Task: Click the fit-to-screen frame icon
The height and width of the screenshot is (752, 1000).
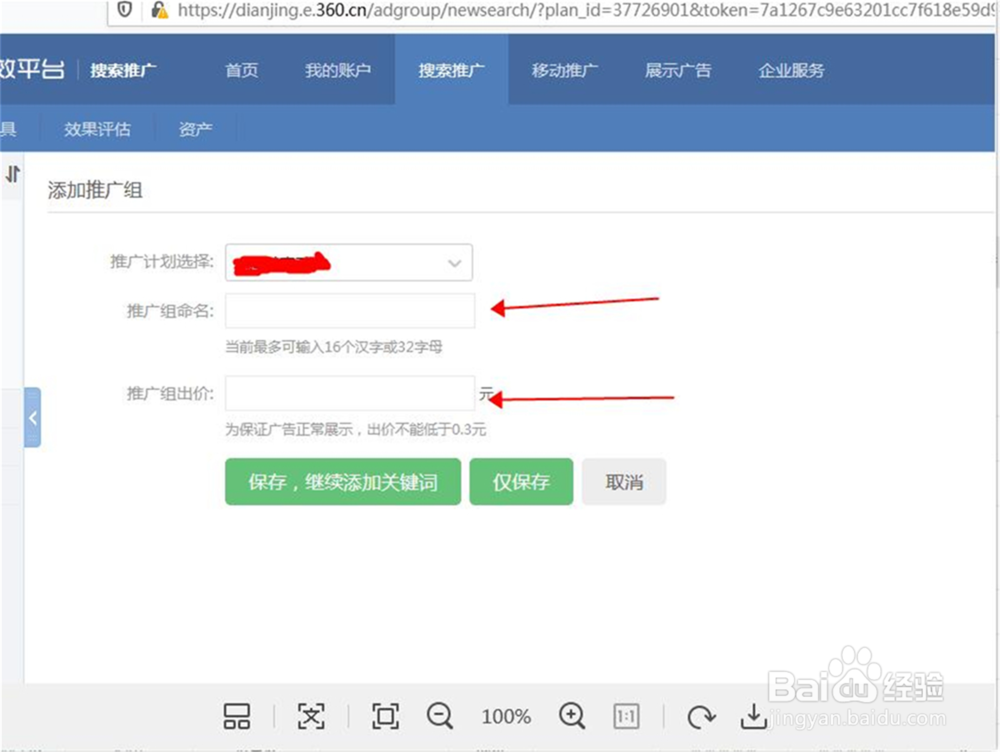Action: click(x=385, y=716)
